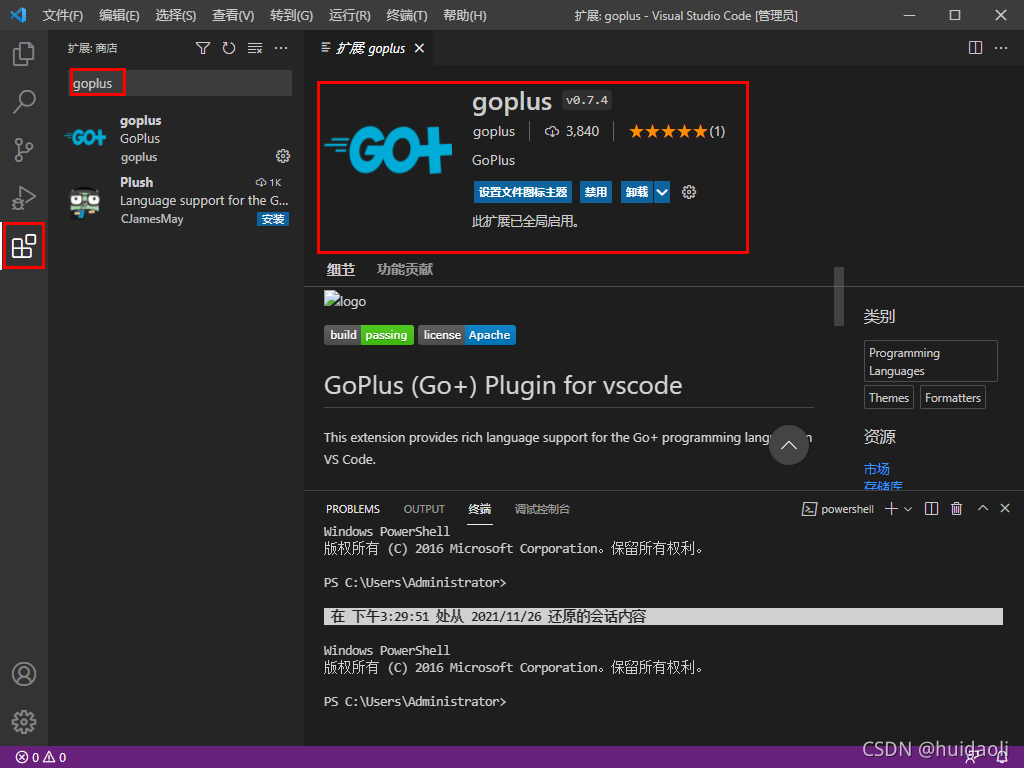Open the 终端(T) menu
Viewport: 1024px width, 768px height.
tap(407, 15)
